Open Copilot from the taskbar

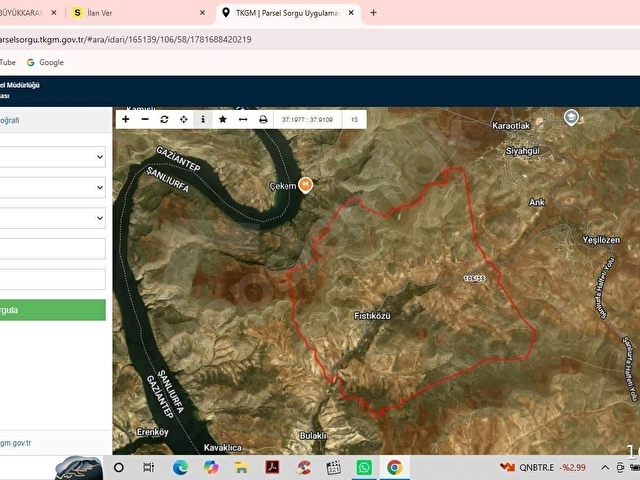coord(211,467)
